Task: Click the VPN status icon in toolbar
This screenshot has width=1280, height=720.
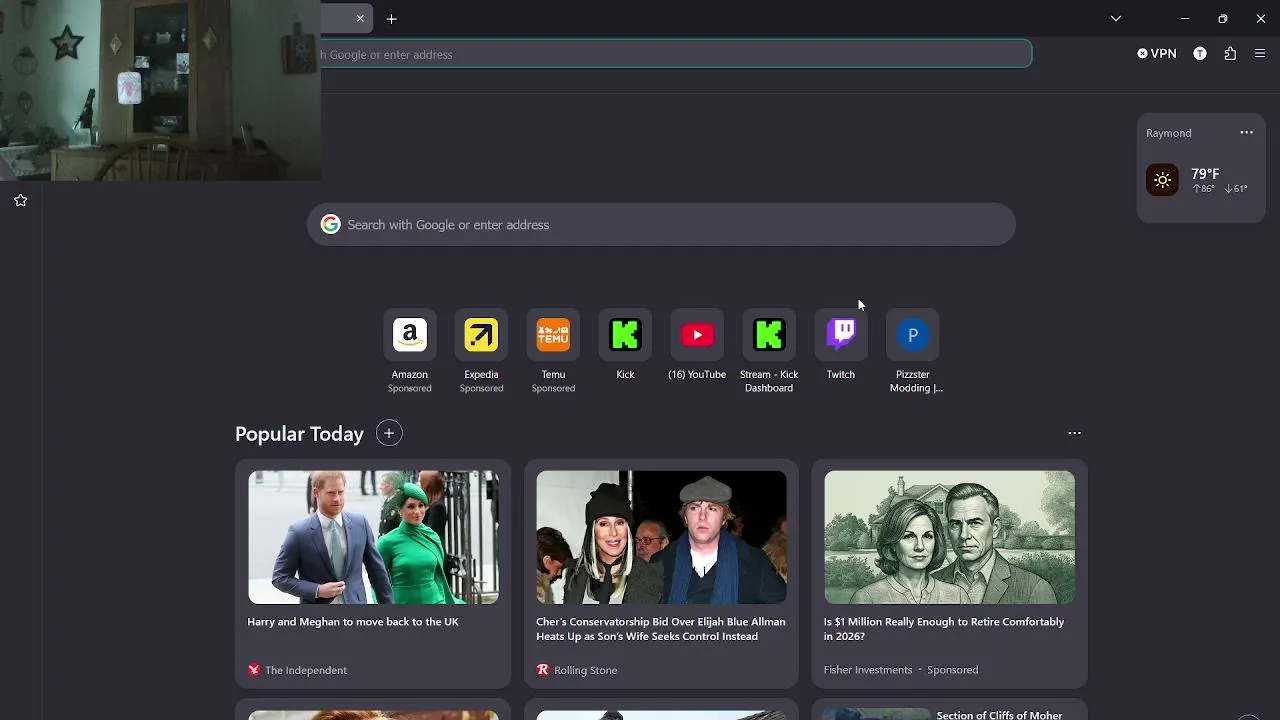Action: pos(1157,54)
